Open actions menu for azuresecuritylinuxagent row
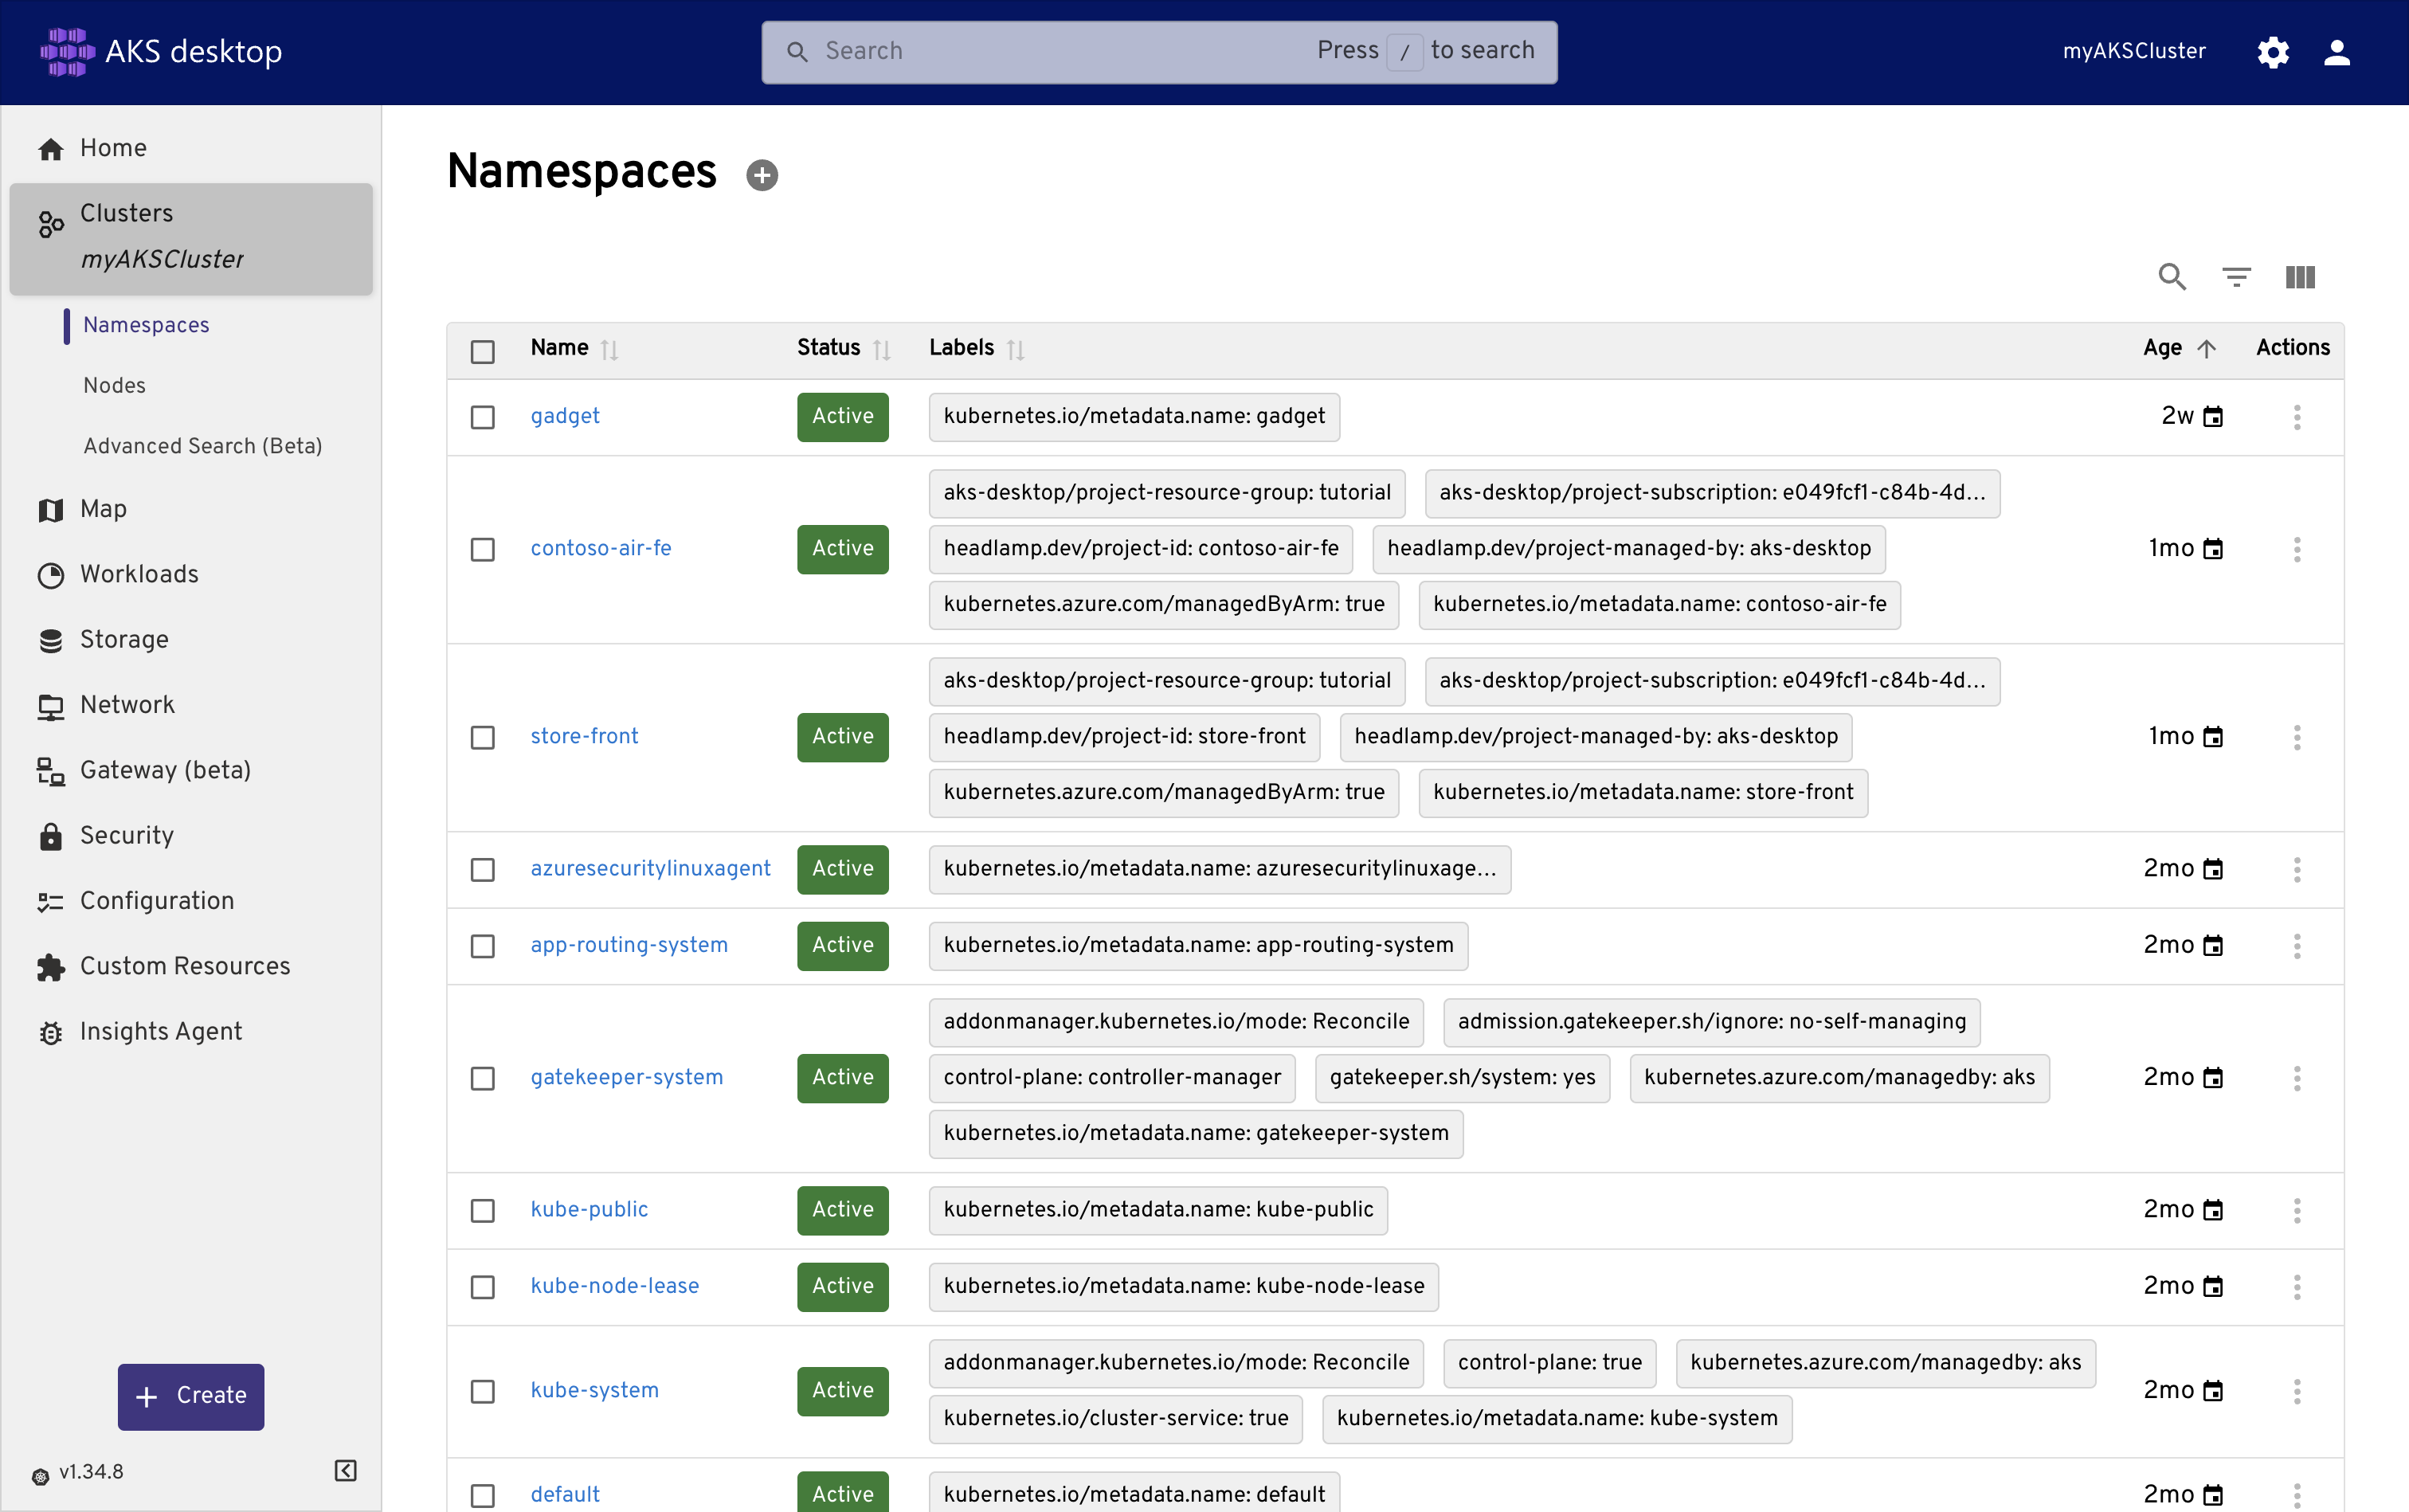 2296,869
